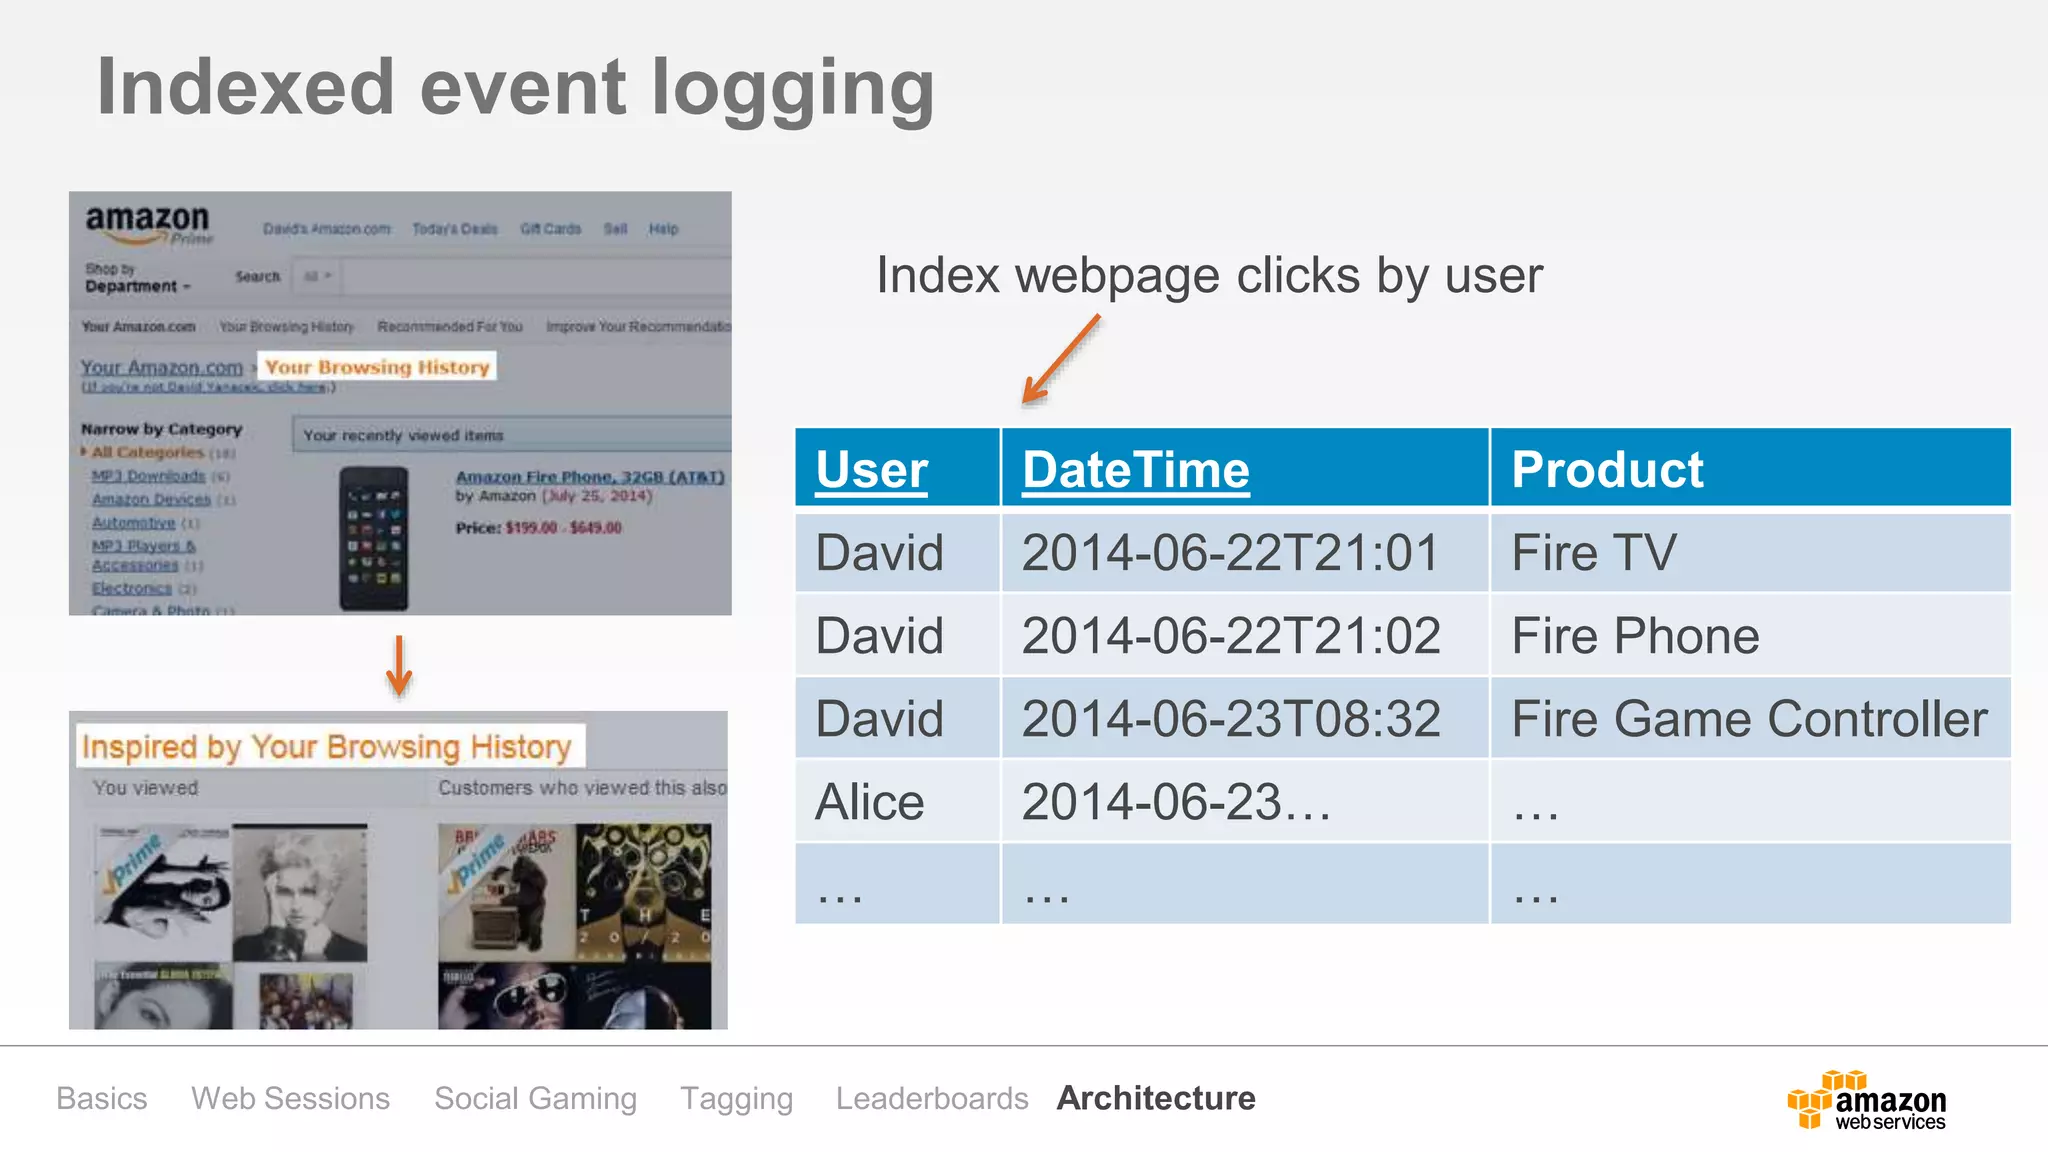Click the 2014-06-22T21:01 timestamp cell
The height and width of the screenshot is (1152, 2048).
click(x=1245, y=552)
